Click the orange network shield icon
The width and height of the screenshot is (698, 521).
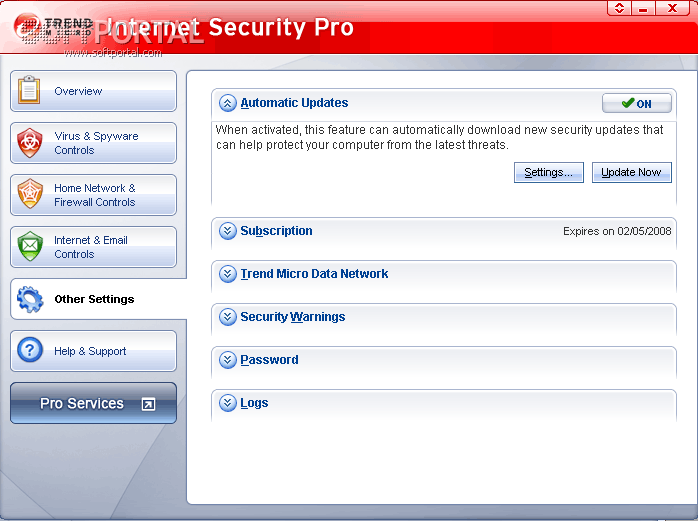pyautogui.click(x=30, y=194)
